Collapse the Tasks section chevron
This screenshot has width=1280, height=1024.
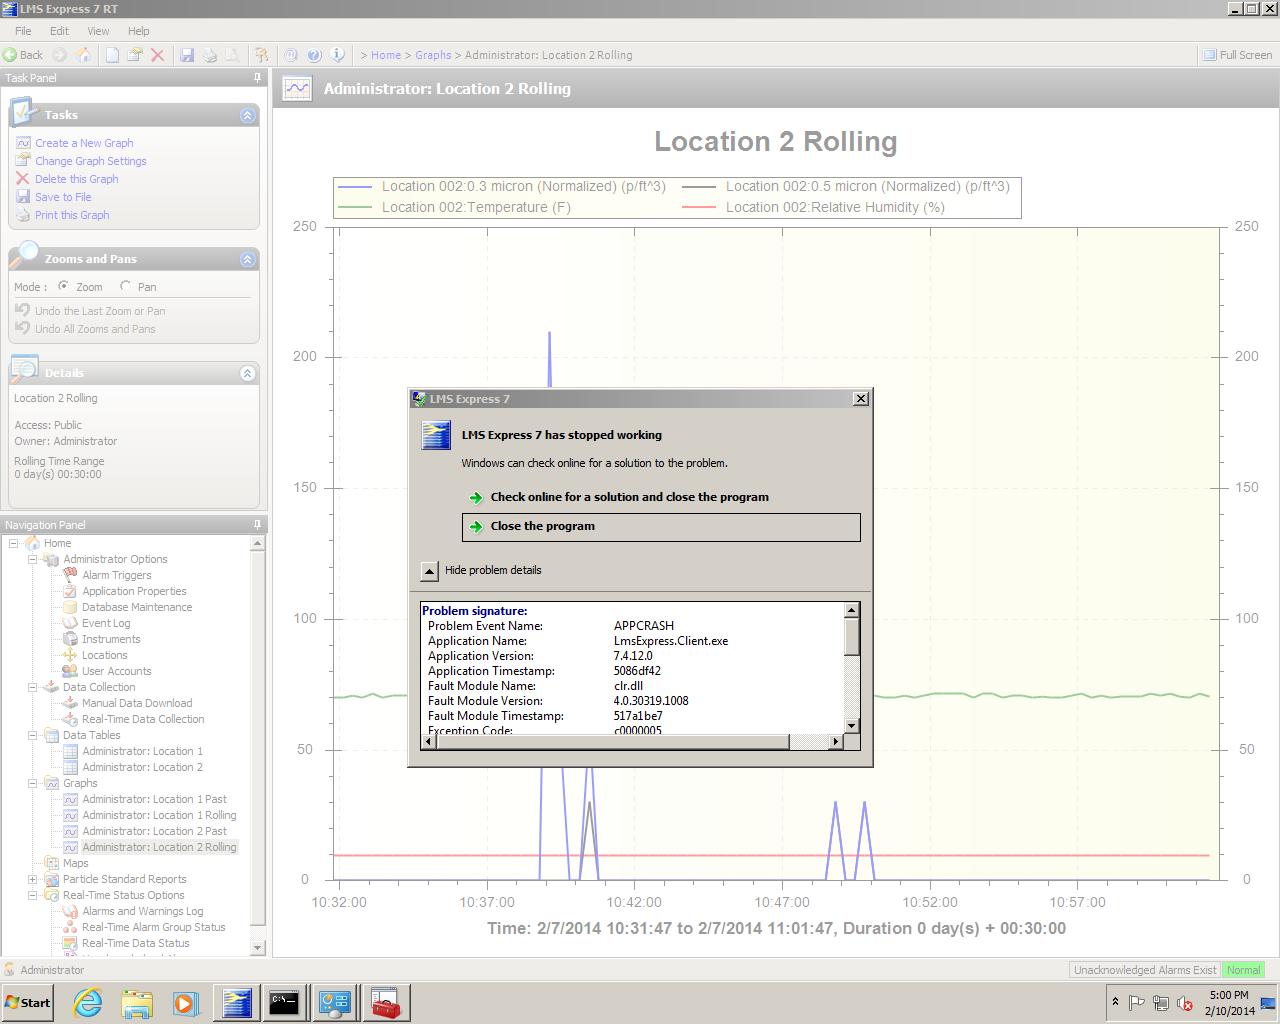(x=248, y=116)
